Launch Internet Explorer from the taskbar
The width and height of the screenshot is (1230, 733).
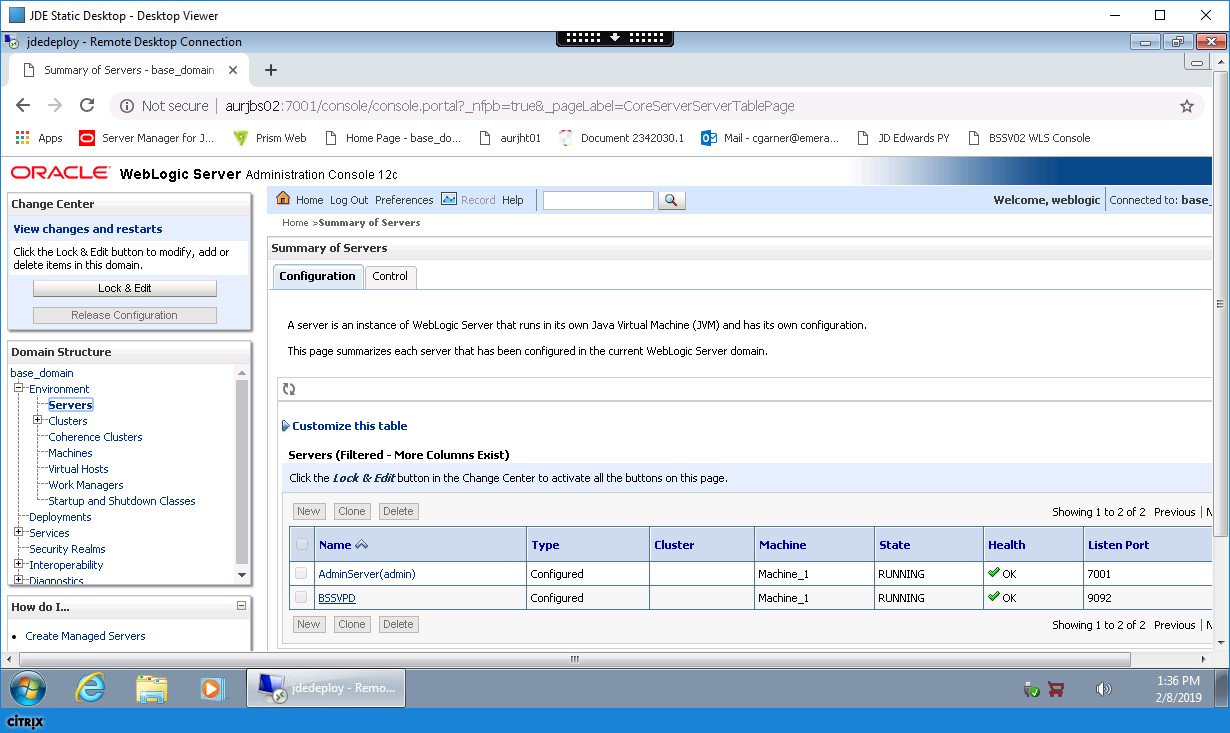(90, 688)
